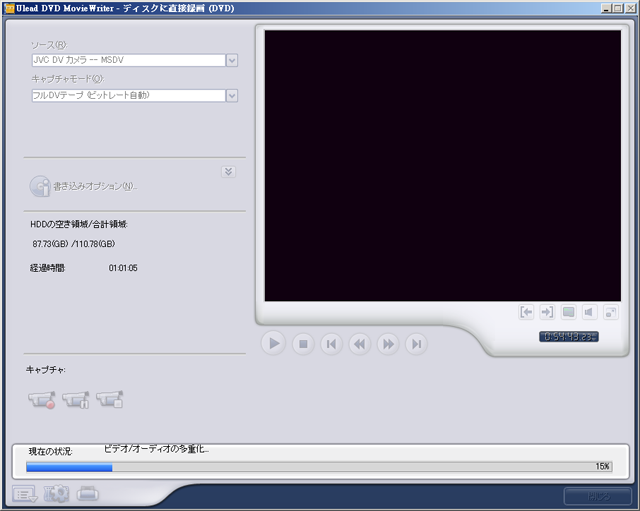Click the timecode display 0:54:43.23
The width and height of the screenshot is (640, 511).
(x=569, y=337)
